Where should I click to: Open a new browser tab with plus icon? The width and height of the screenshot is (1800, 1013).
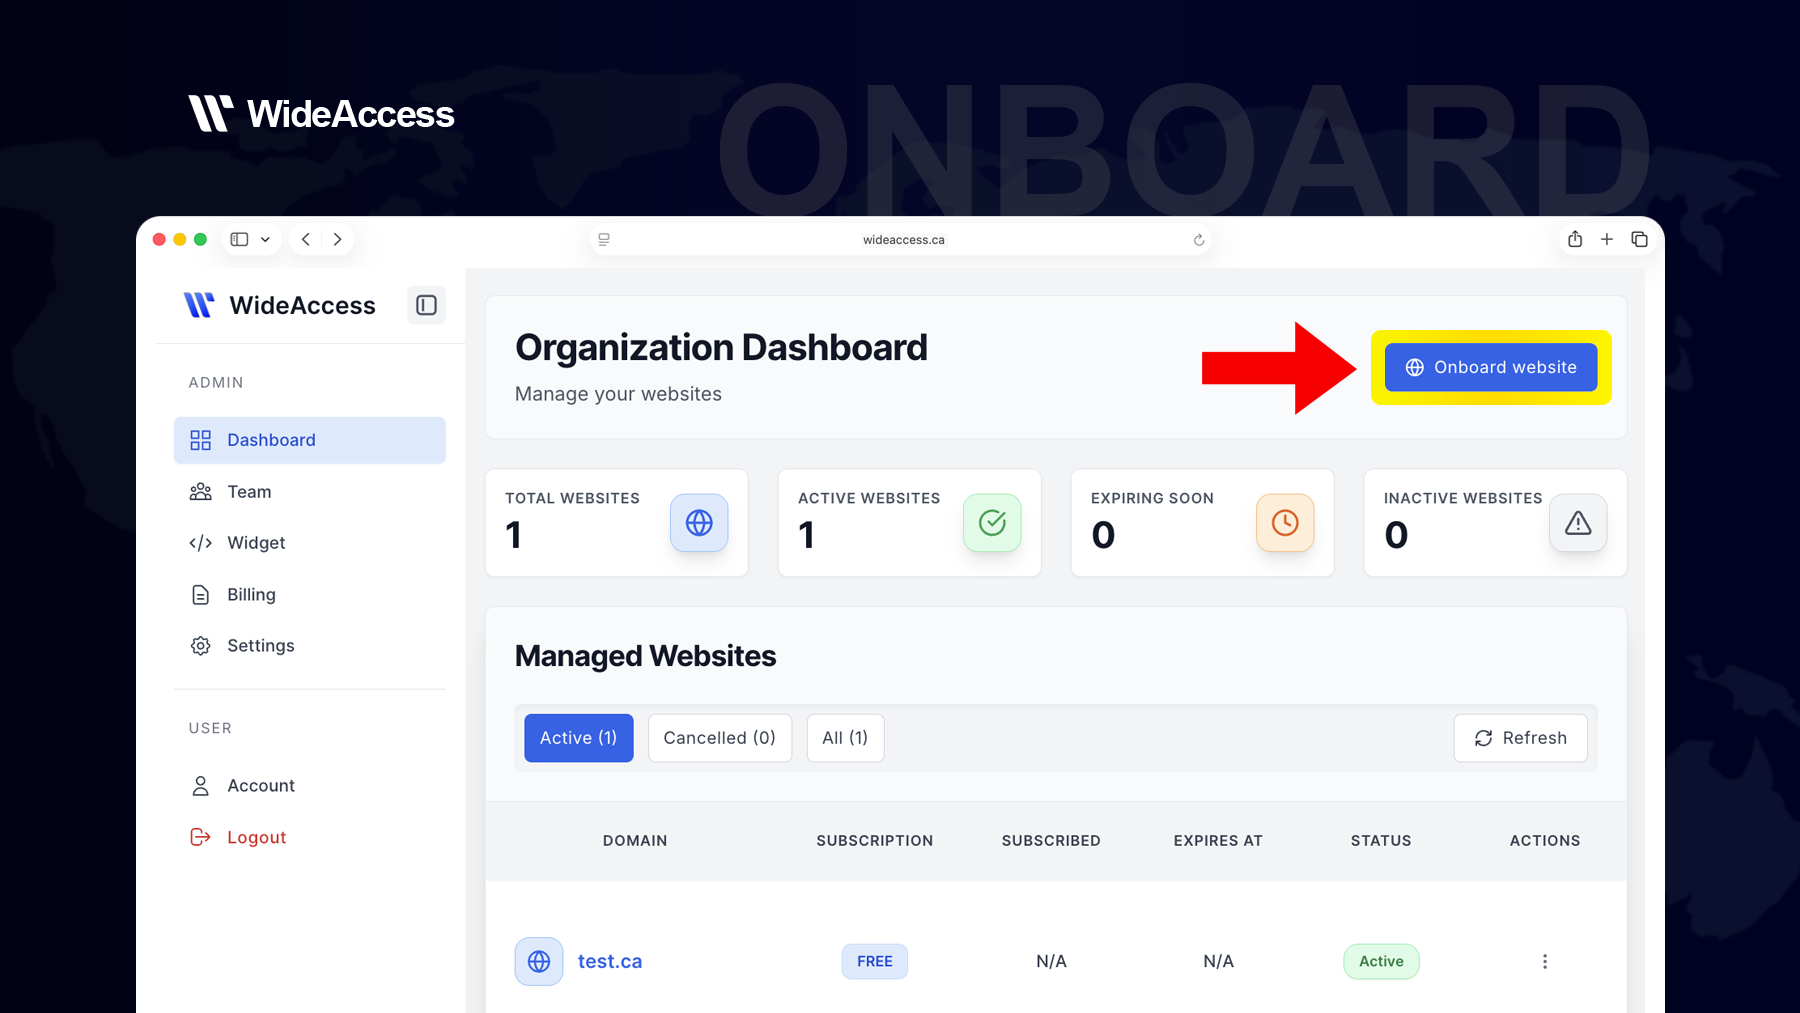(1607, 239)
